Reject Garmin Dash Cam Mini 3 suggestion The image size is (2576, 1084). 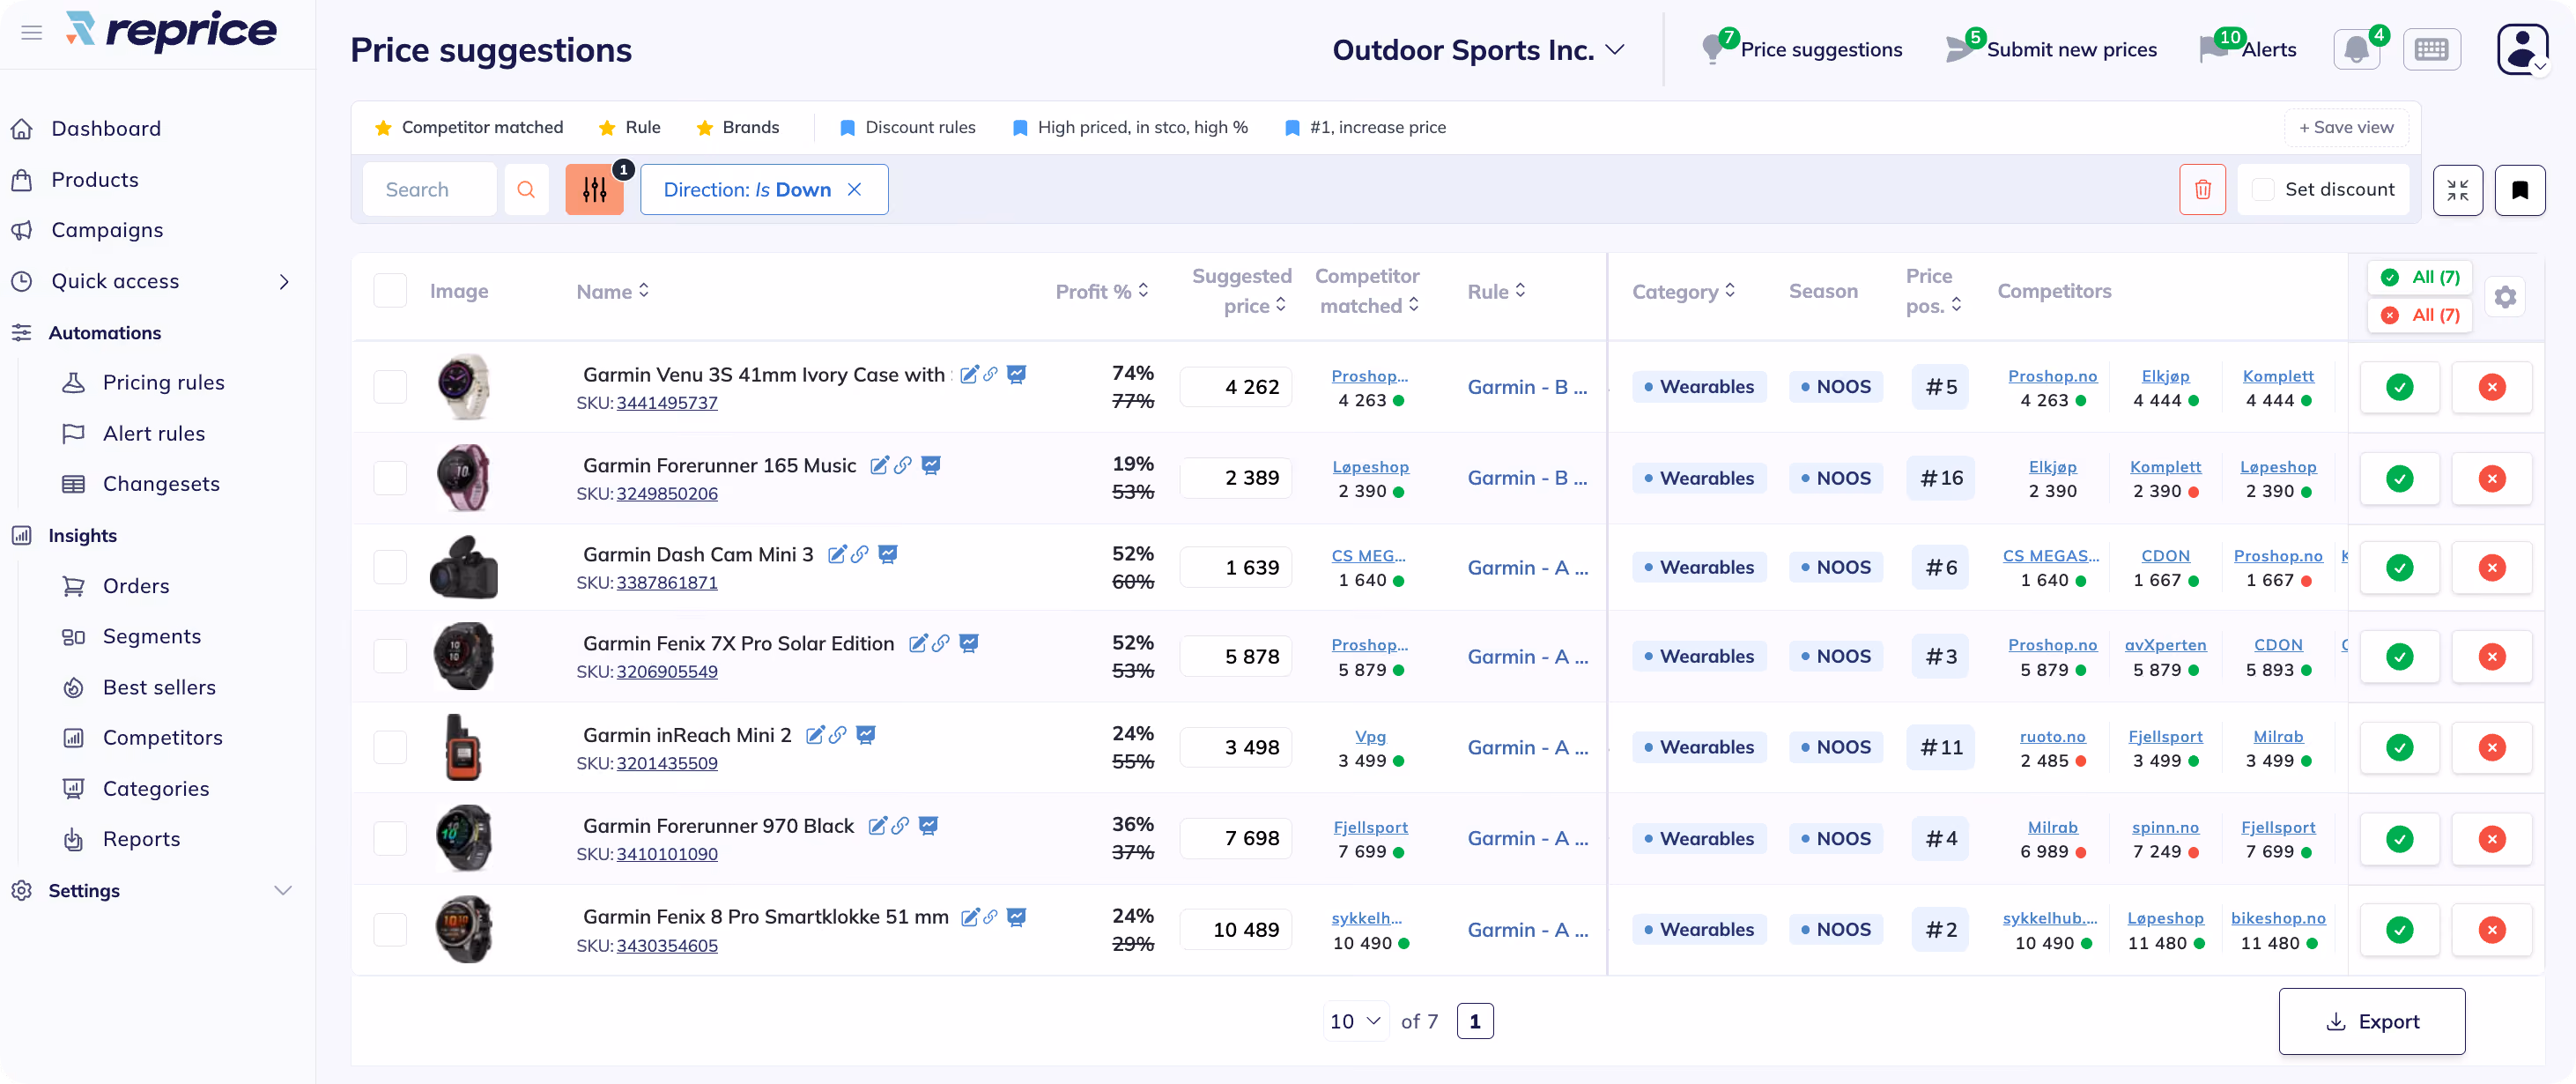pos(2491,568)
